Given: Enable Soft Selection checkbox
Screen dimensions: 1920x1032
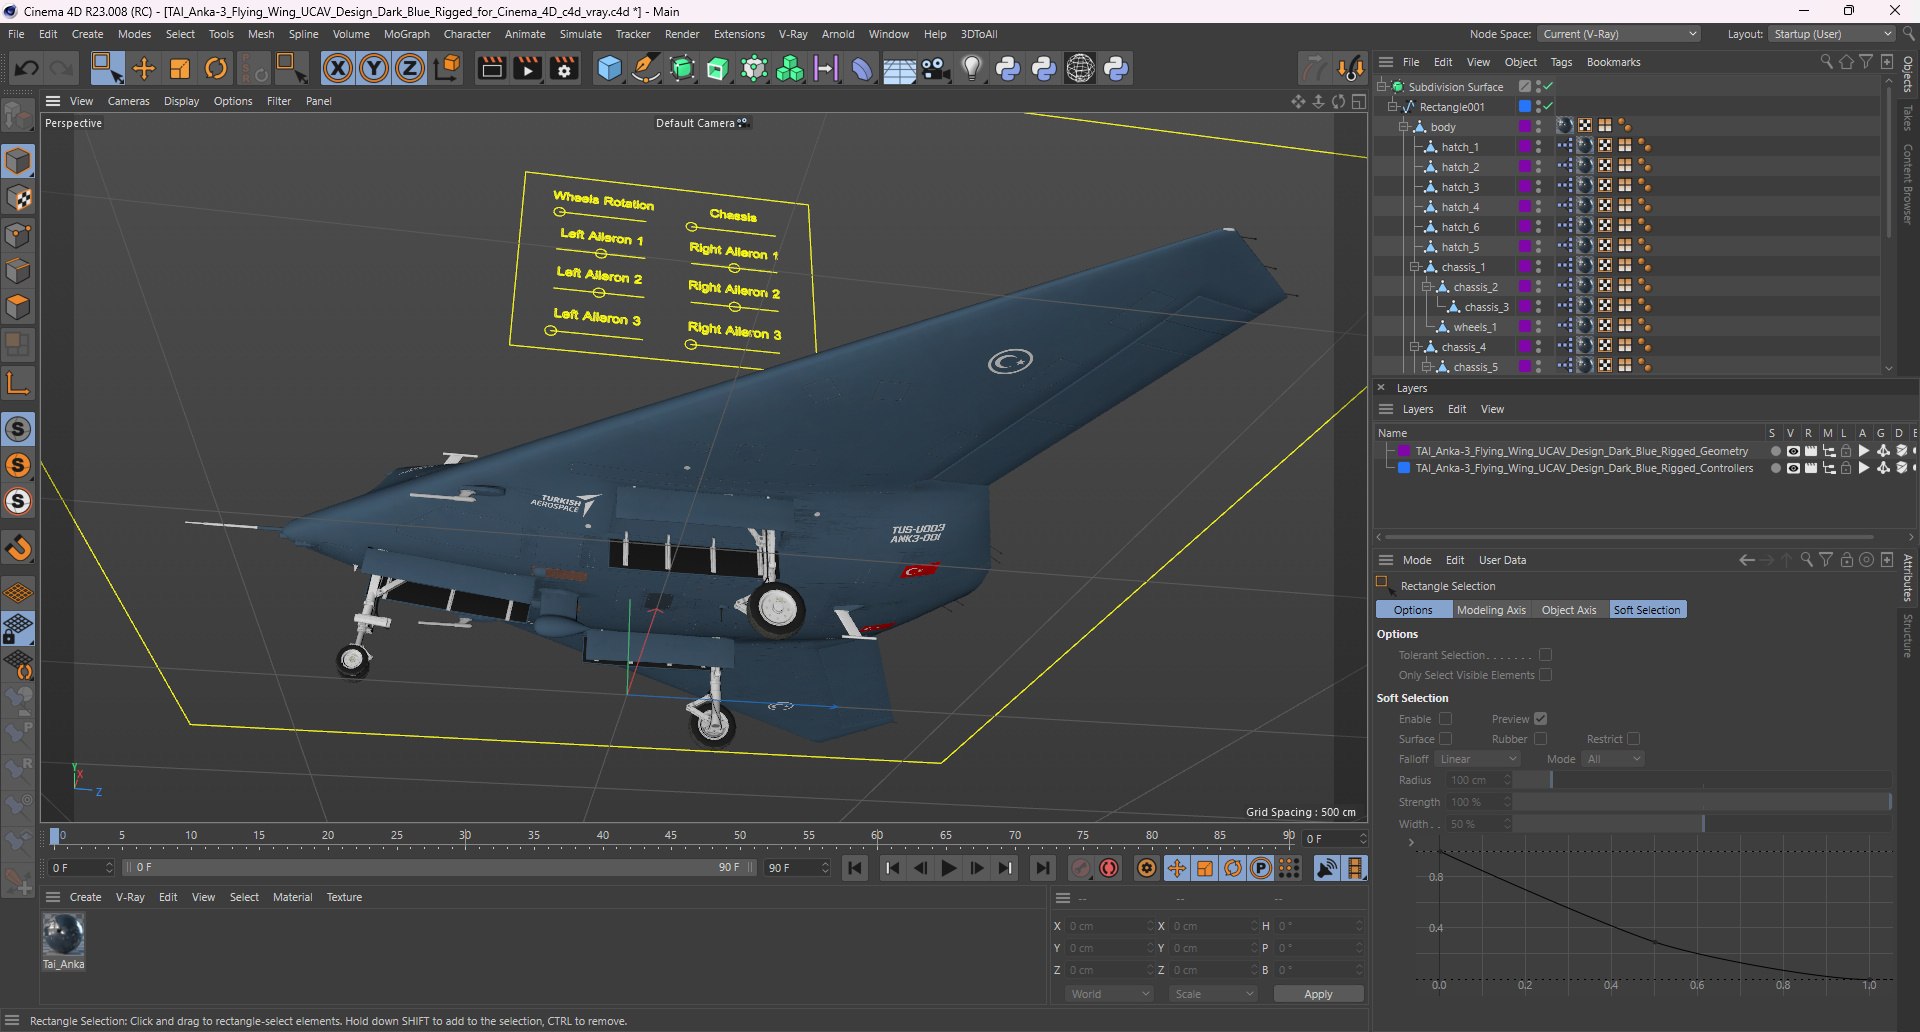Looking at the screenshot, I should pyautogui.click(x=1445, y=719).
